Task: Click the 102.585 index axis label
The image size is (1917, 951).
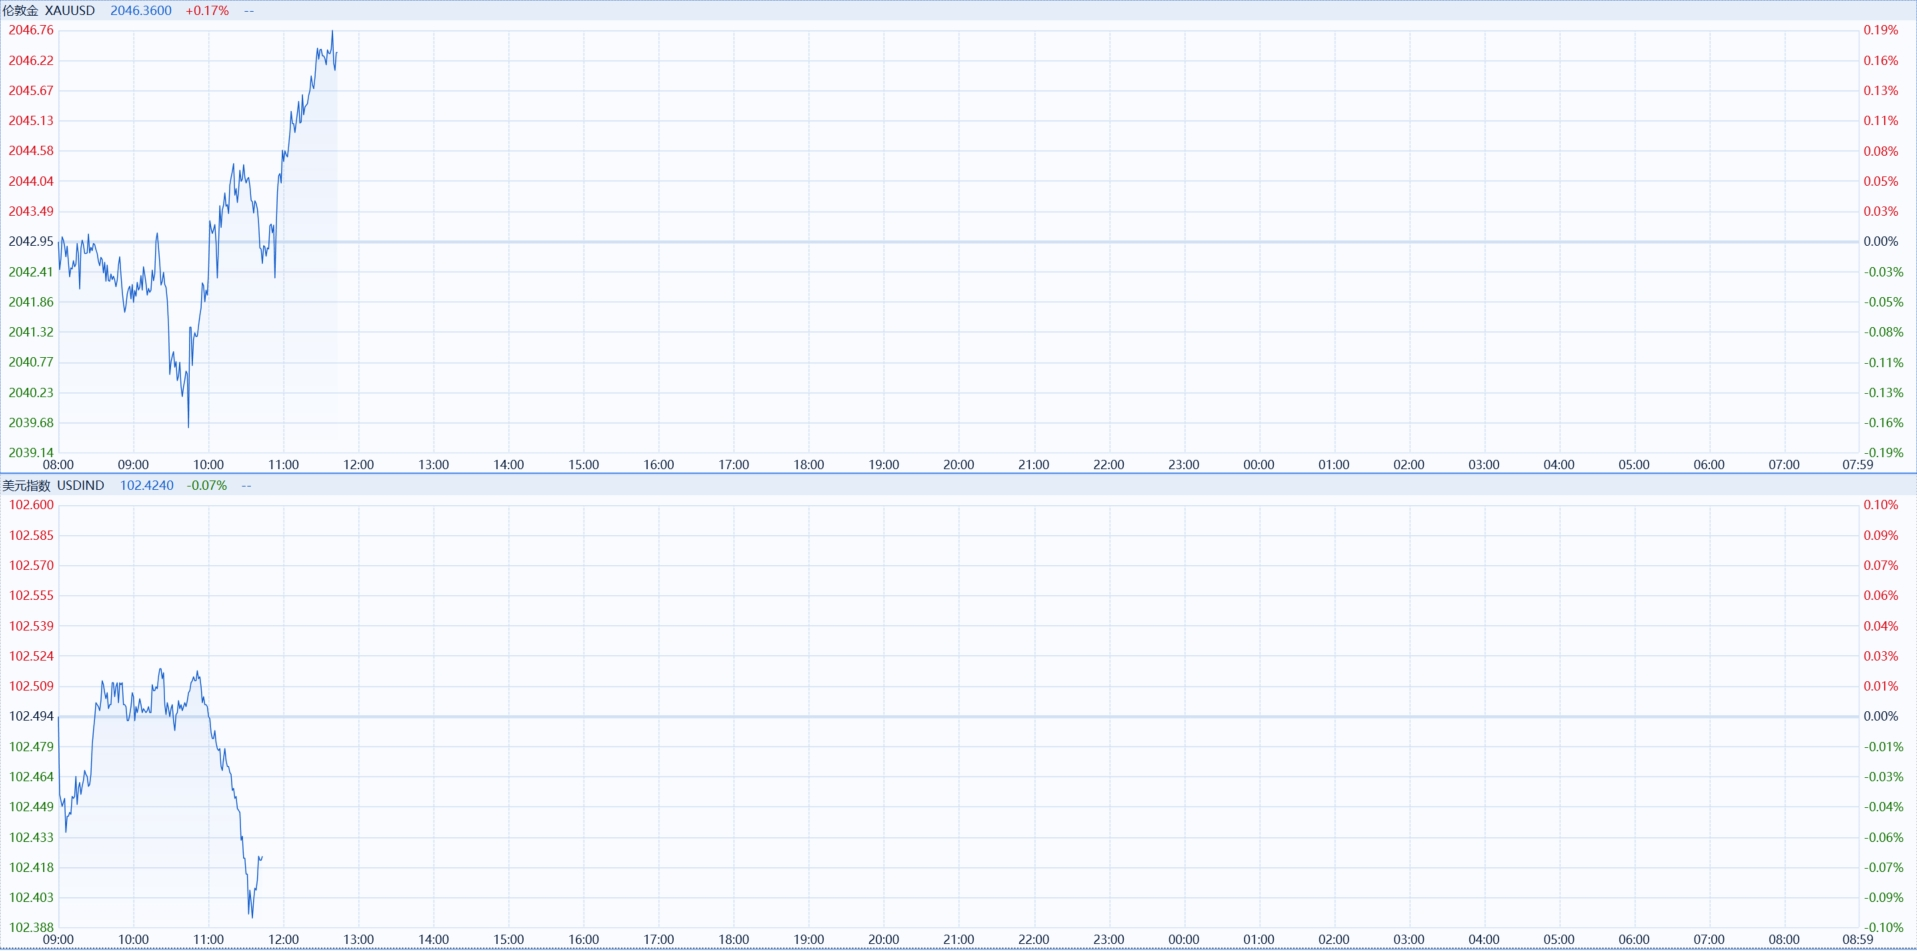Action: click(x=31, y=536)
